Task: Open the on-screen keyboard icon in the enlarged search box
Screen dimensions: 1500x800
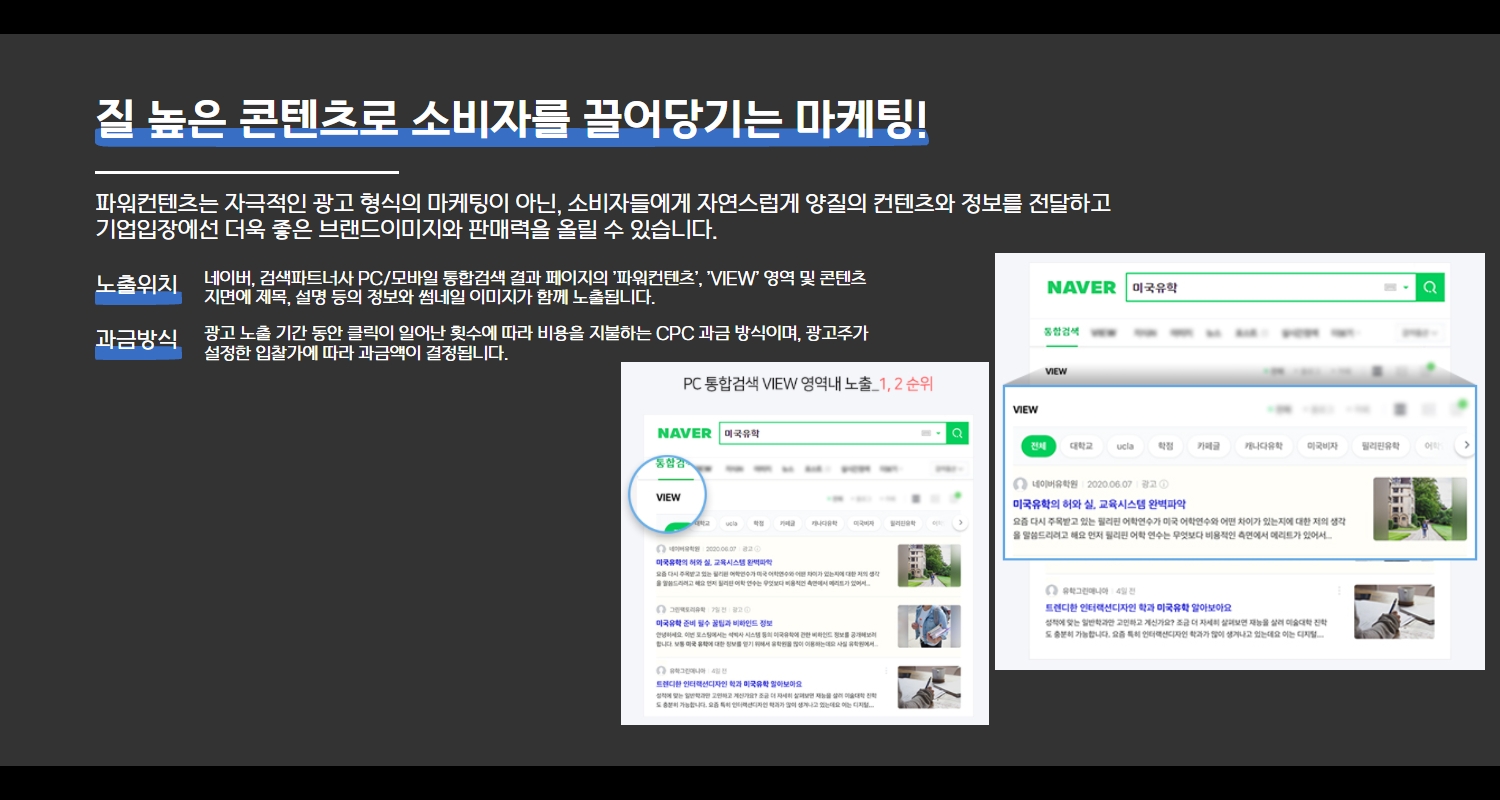Action: [x=1389, y=288]
